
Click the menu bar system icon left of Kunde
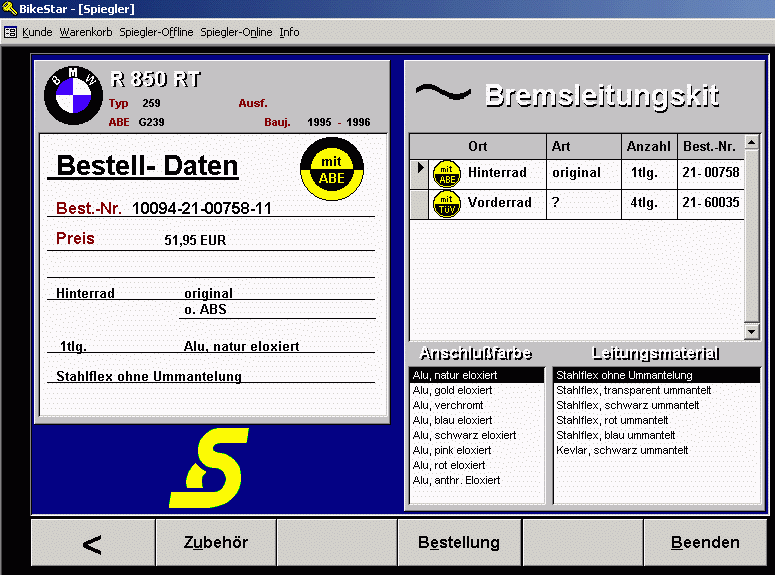tap(10, 32)
